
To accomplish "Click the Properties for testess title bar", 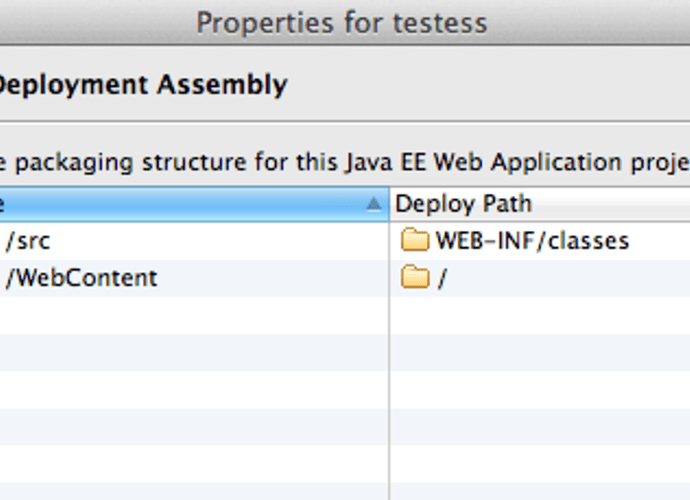I will (x=342, y=22).
